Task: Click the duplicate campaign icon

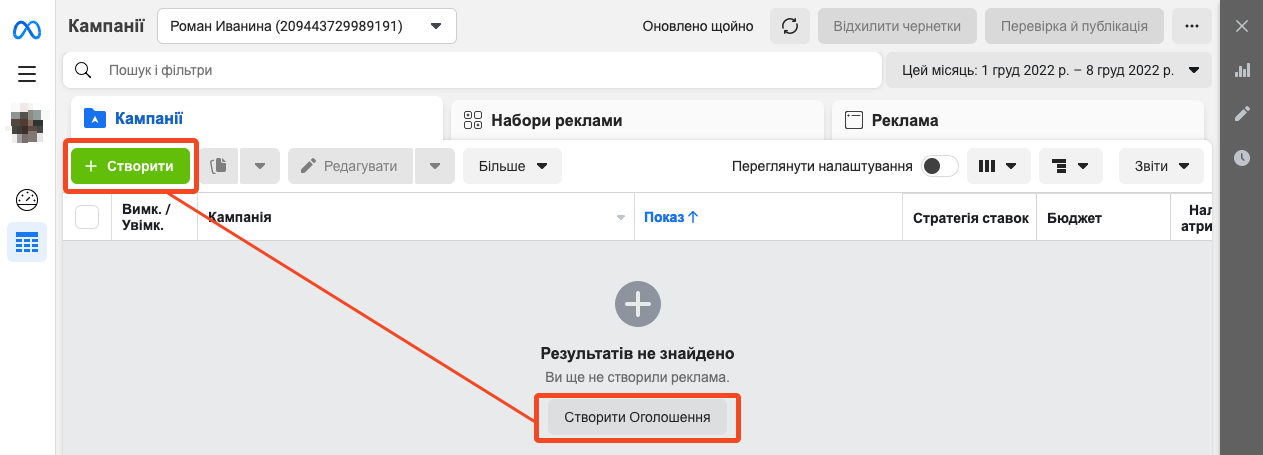Action: [219, 166]
